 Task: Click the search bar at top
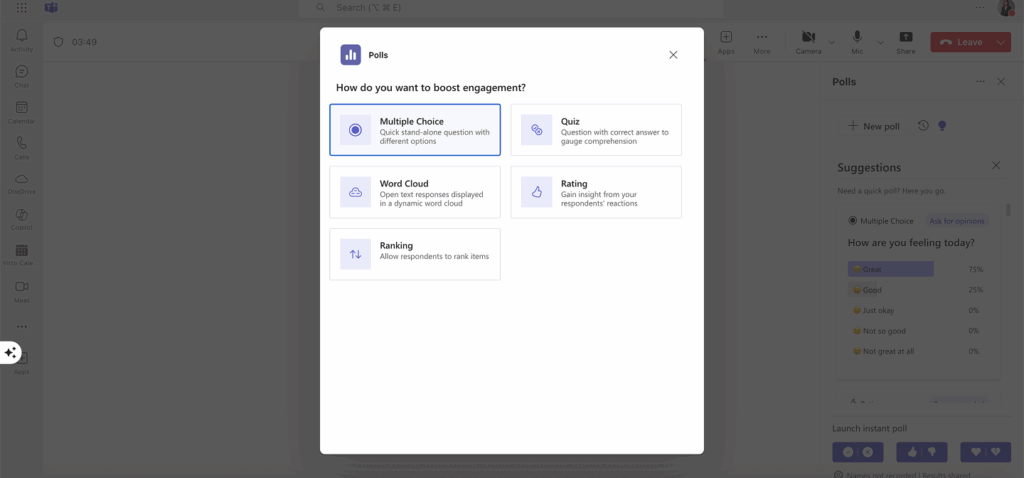point(500,8)
